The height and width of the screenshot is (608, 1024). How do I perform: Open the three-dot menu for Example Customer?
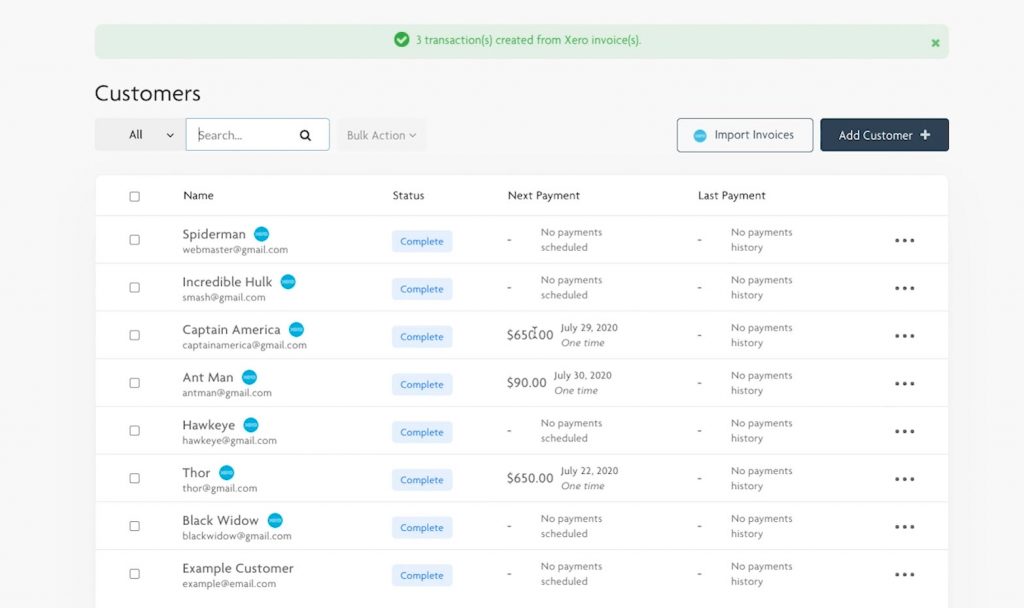pos(904,574)
